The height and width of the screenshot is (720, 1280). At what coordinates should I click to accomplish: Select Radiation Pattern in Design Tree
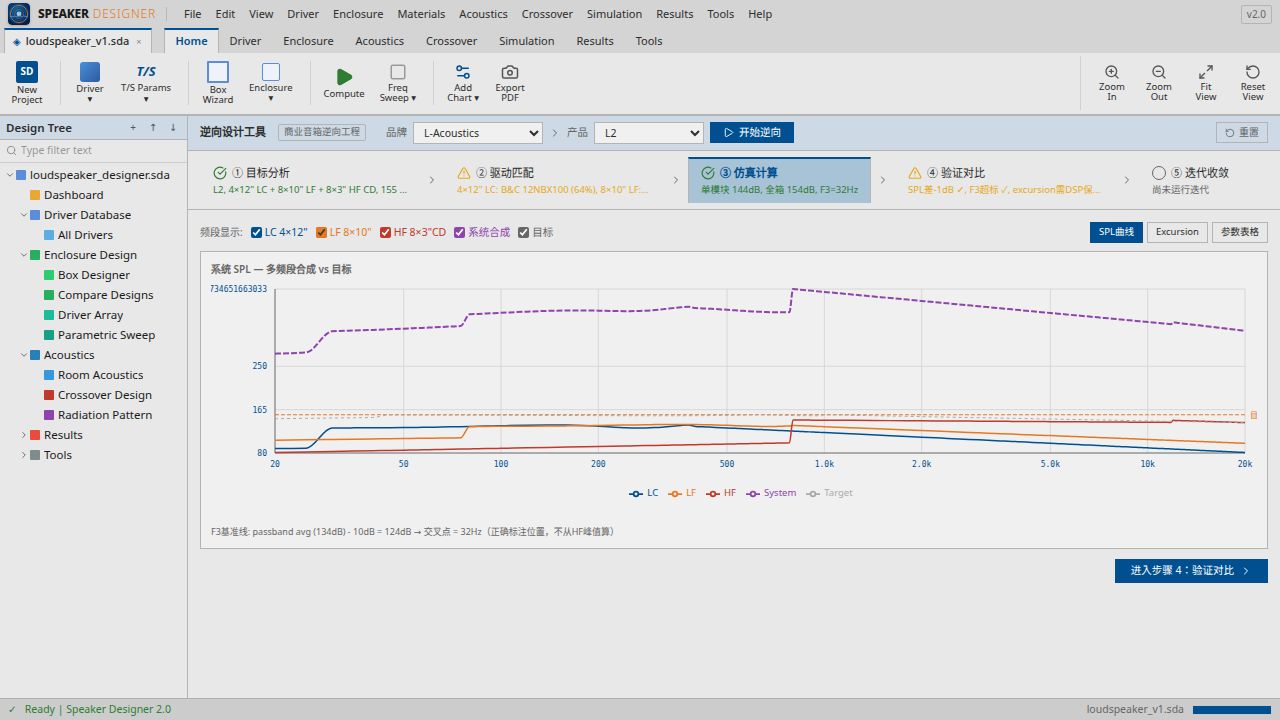point(105,415)
